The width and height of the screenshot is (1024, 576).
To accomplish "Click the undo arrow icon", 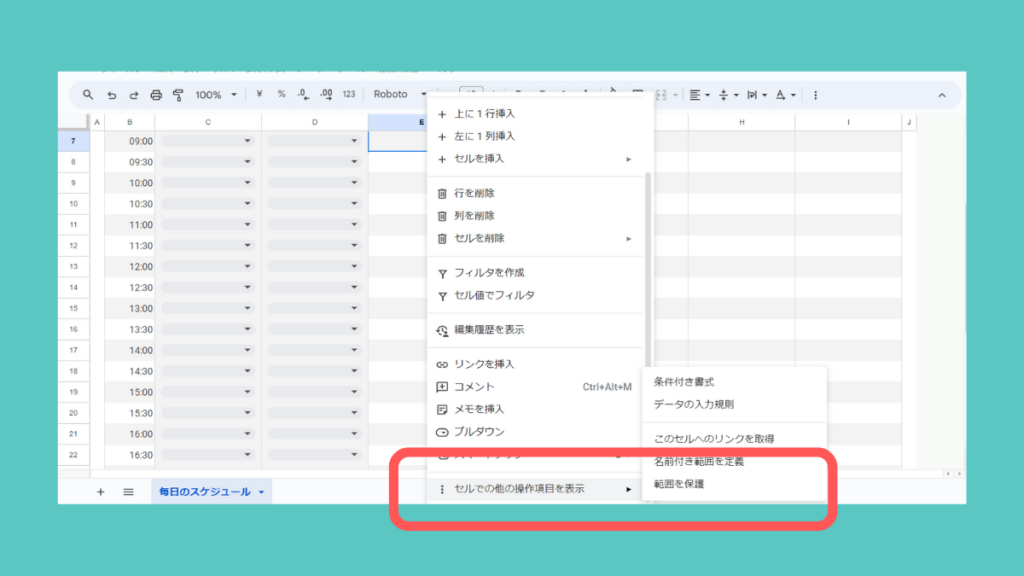I will pos(111,95).
